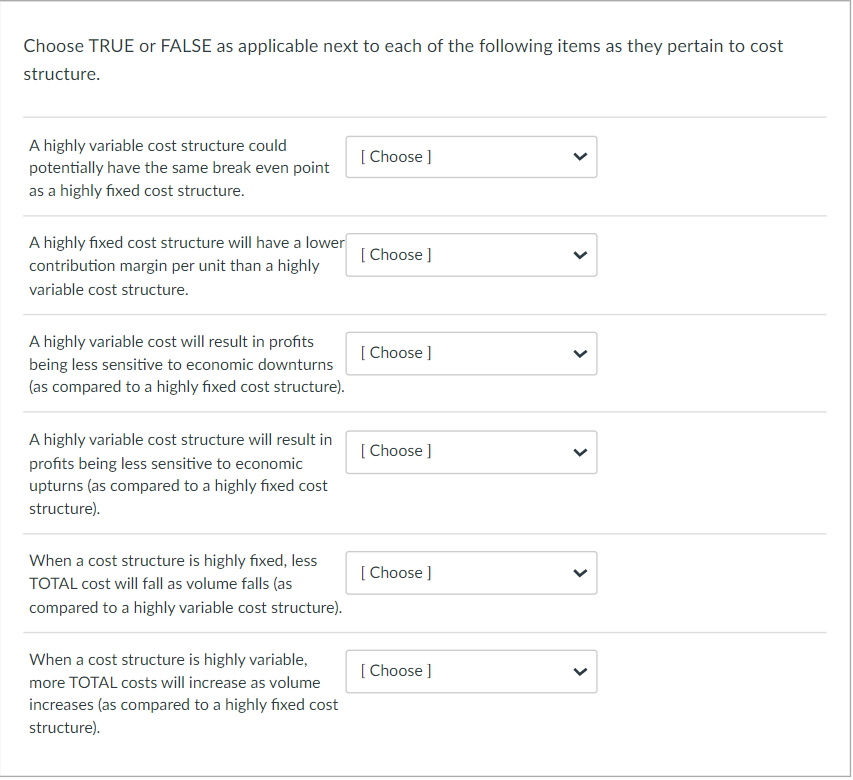
Task: Open dropdown for same break even point statement
Action: [x=471, y=157]
